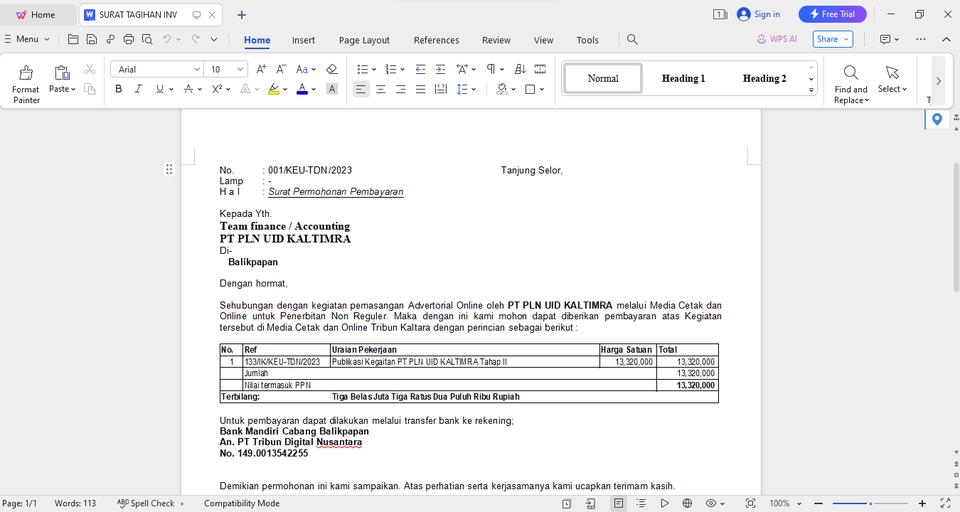Click the play Read mode icon in status bar
The height and width of the screenshot is (512, 960).
coord(664,503)
